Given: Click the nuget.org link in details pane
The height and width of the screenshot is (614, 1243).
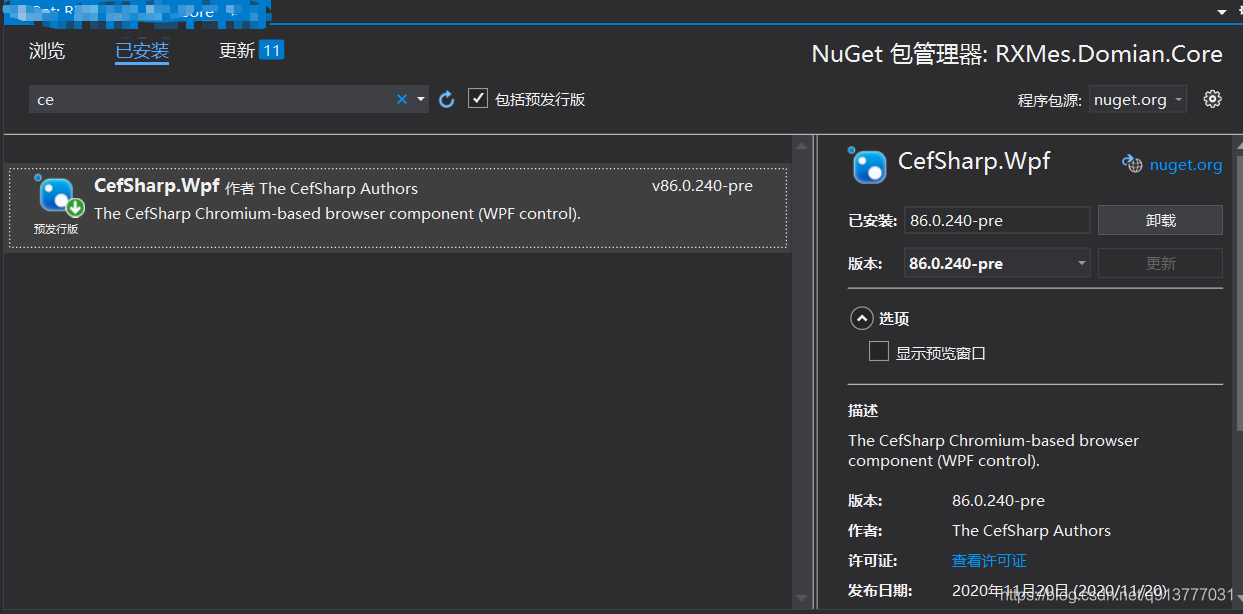Looking at the screenshot, I should (1185, 164).
